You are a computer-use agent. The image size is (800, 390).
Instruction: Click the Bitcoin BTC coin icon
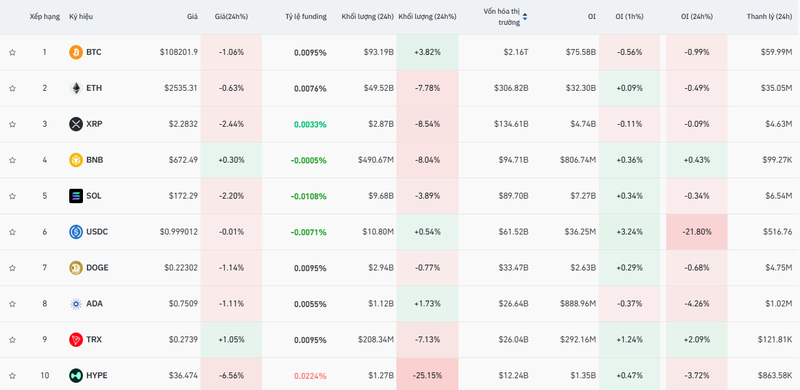[76, 52]
